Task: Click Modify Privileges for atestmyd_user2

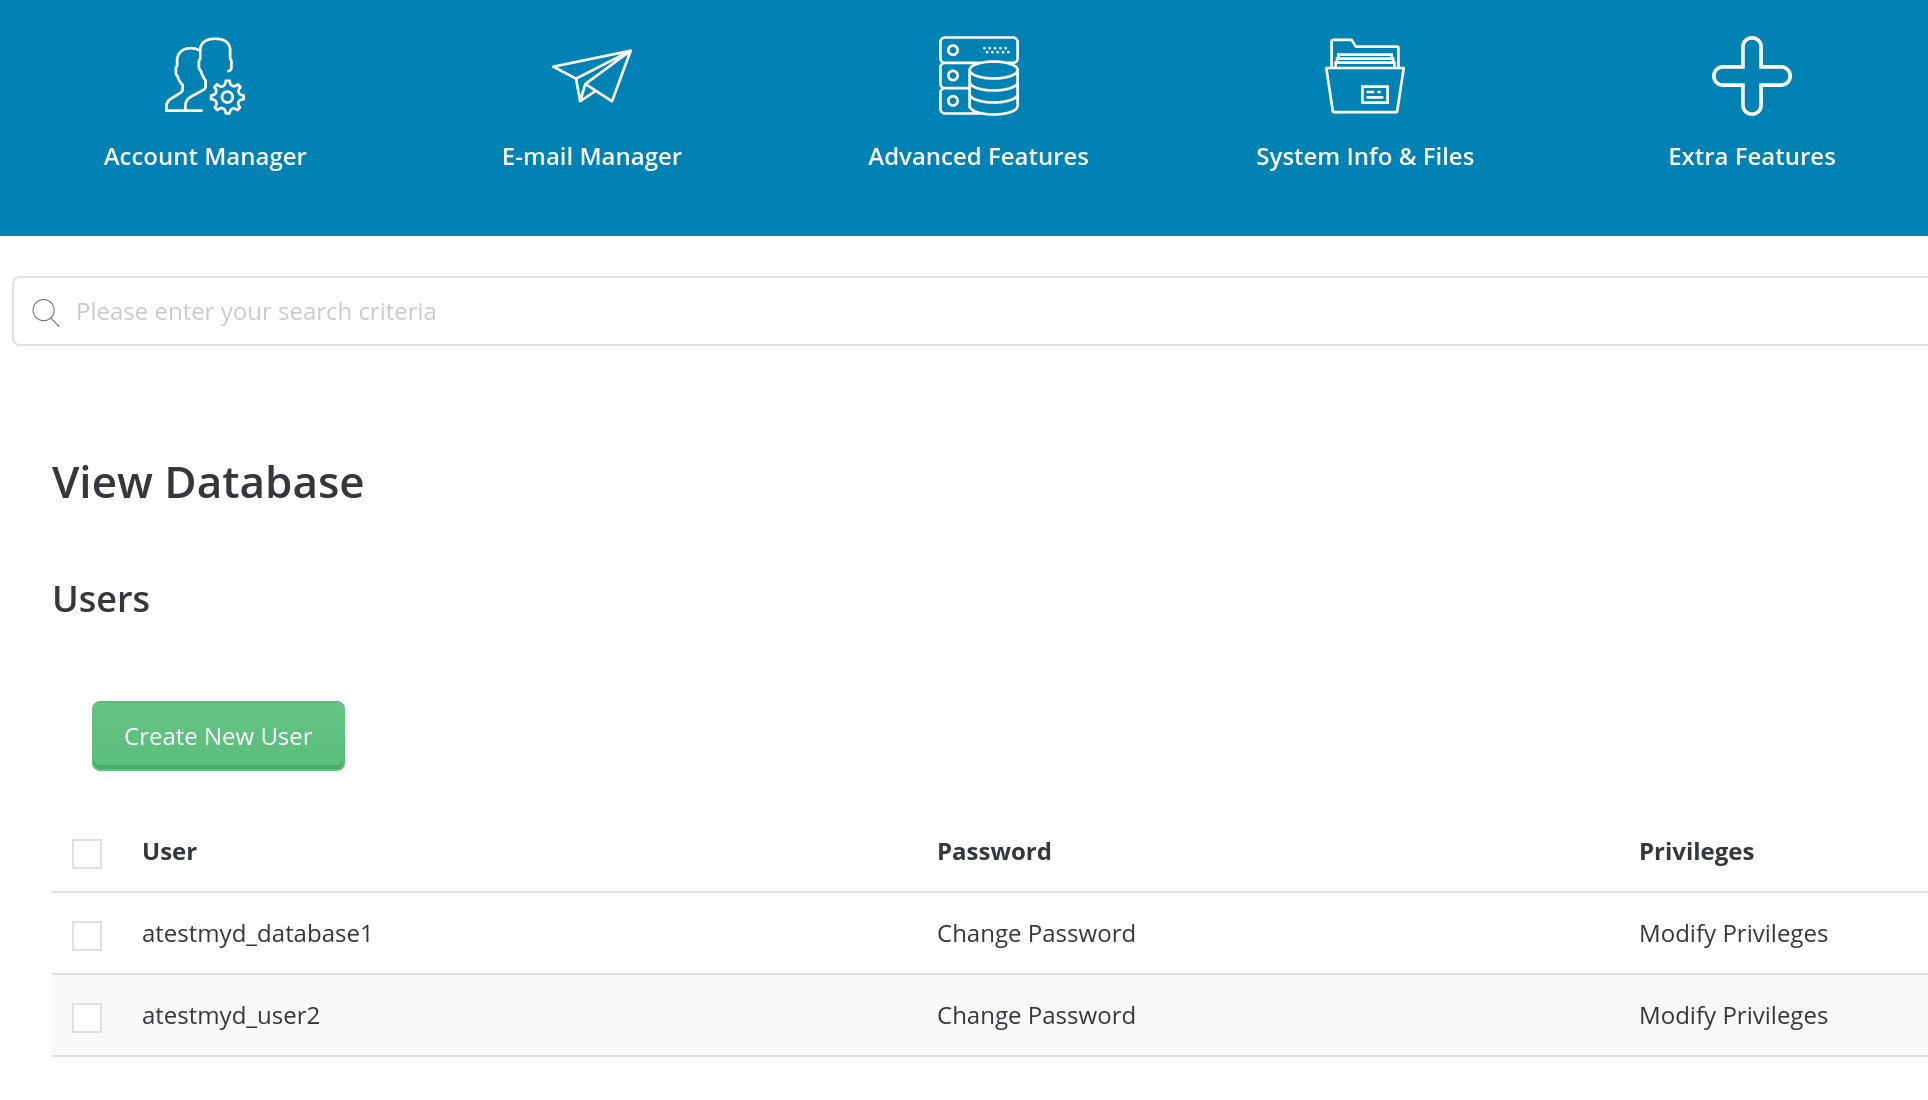Action: click(x=1733, y=1016)
